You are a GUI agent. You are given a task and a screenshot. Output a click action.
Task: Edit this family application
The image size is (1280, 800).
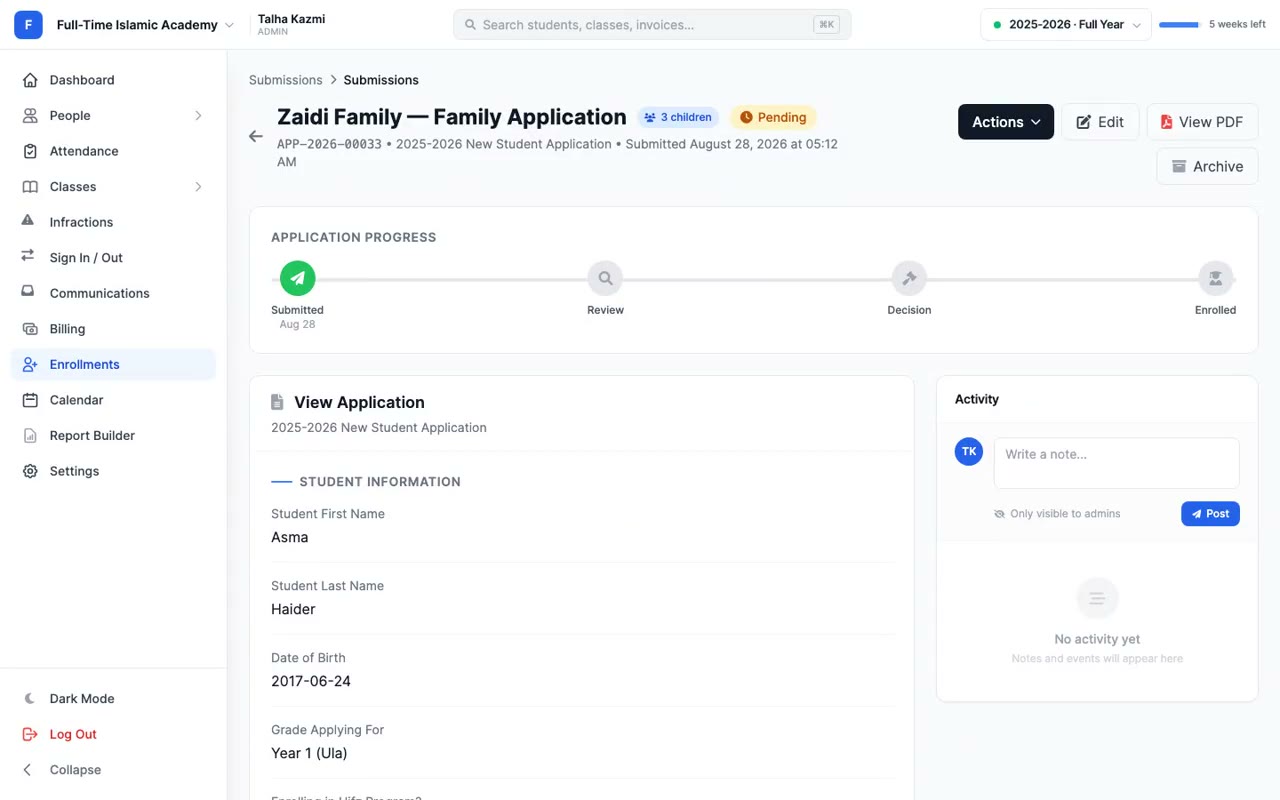pyautogui.click(x=1100, y=122)
